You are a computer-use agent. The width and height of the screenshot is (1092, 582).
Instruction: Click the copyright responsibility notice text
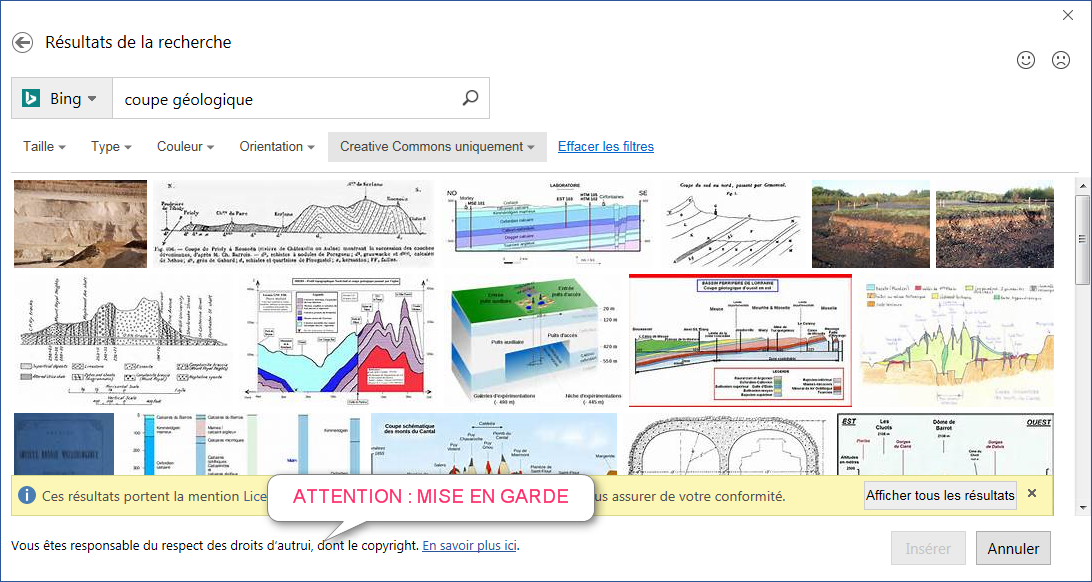[216, 545]
